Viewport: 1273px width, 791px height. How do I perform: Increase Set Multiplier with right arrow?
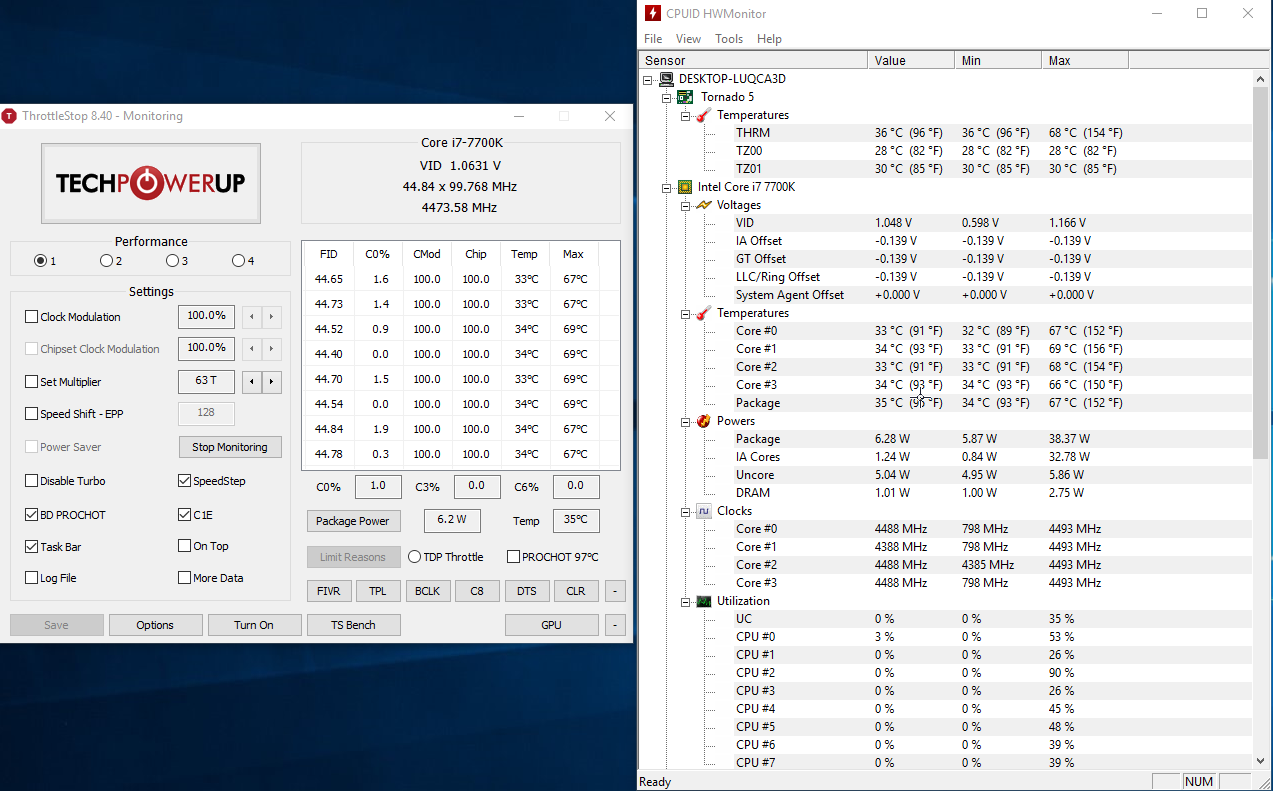271,382
